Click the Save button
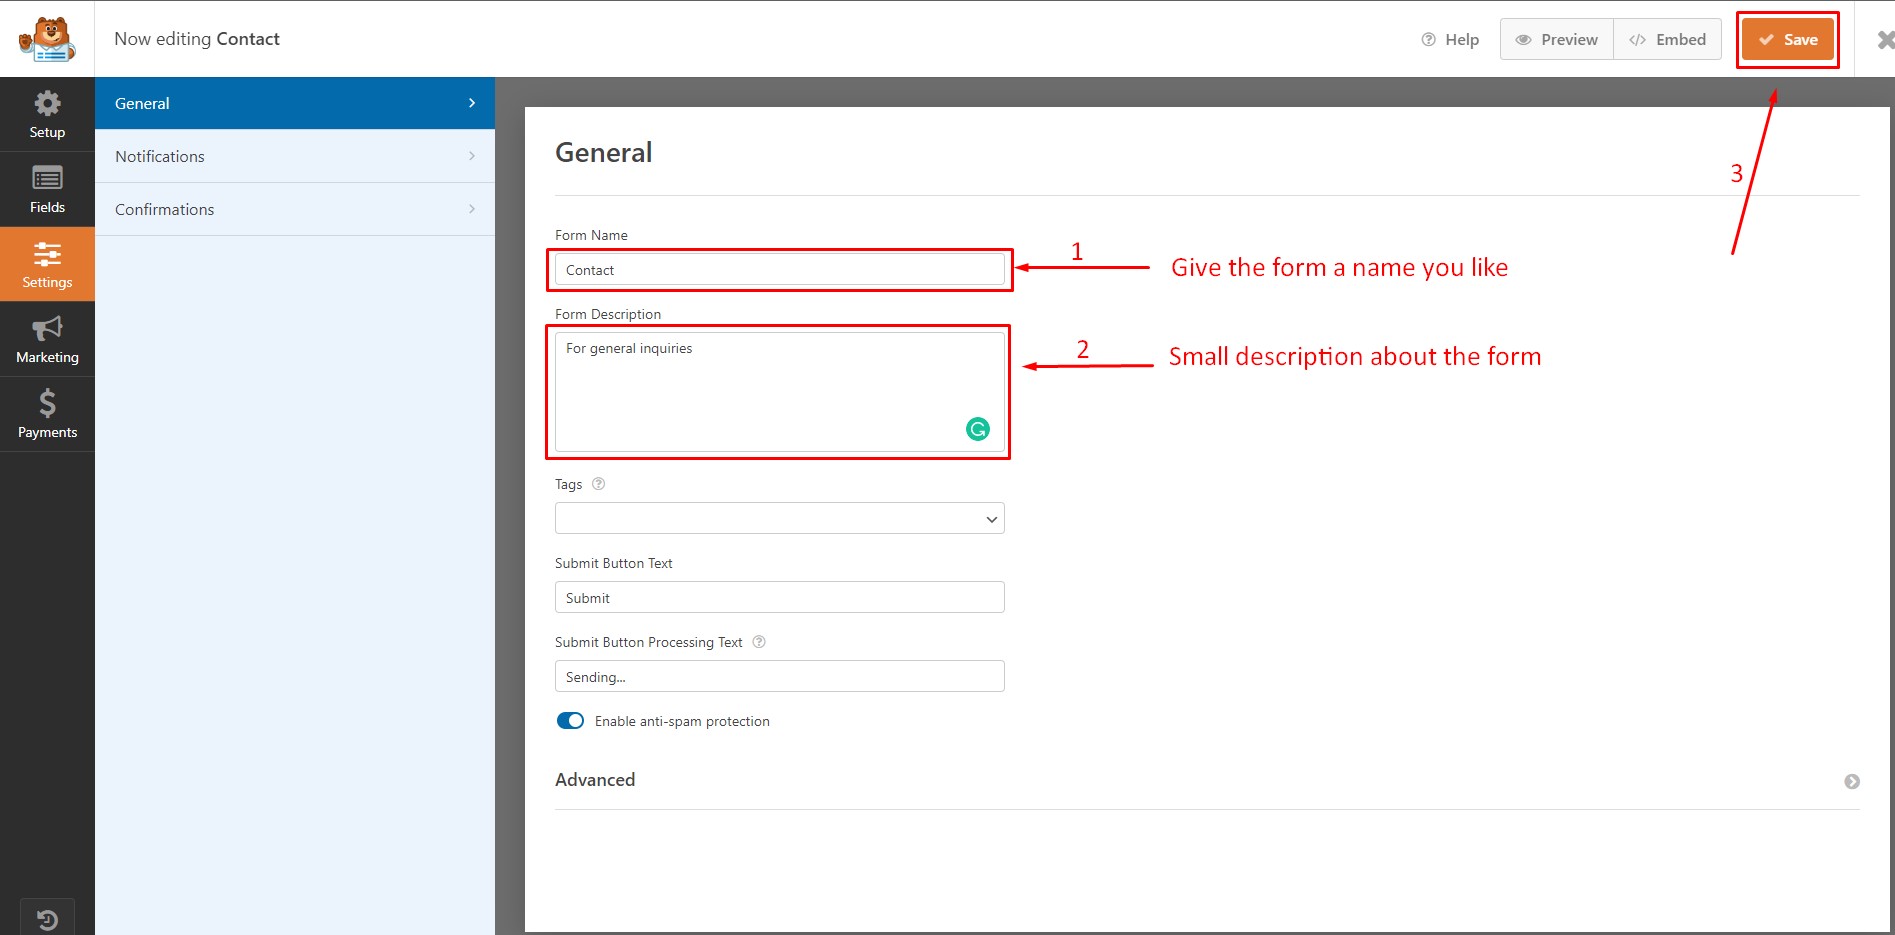This screenshot has width=1895, height=935. (x=1788, y=40)
